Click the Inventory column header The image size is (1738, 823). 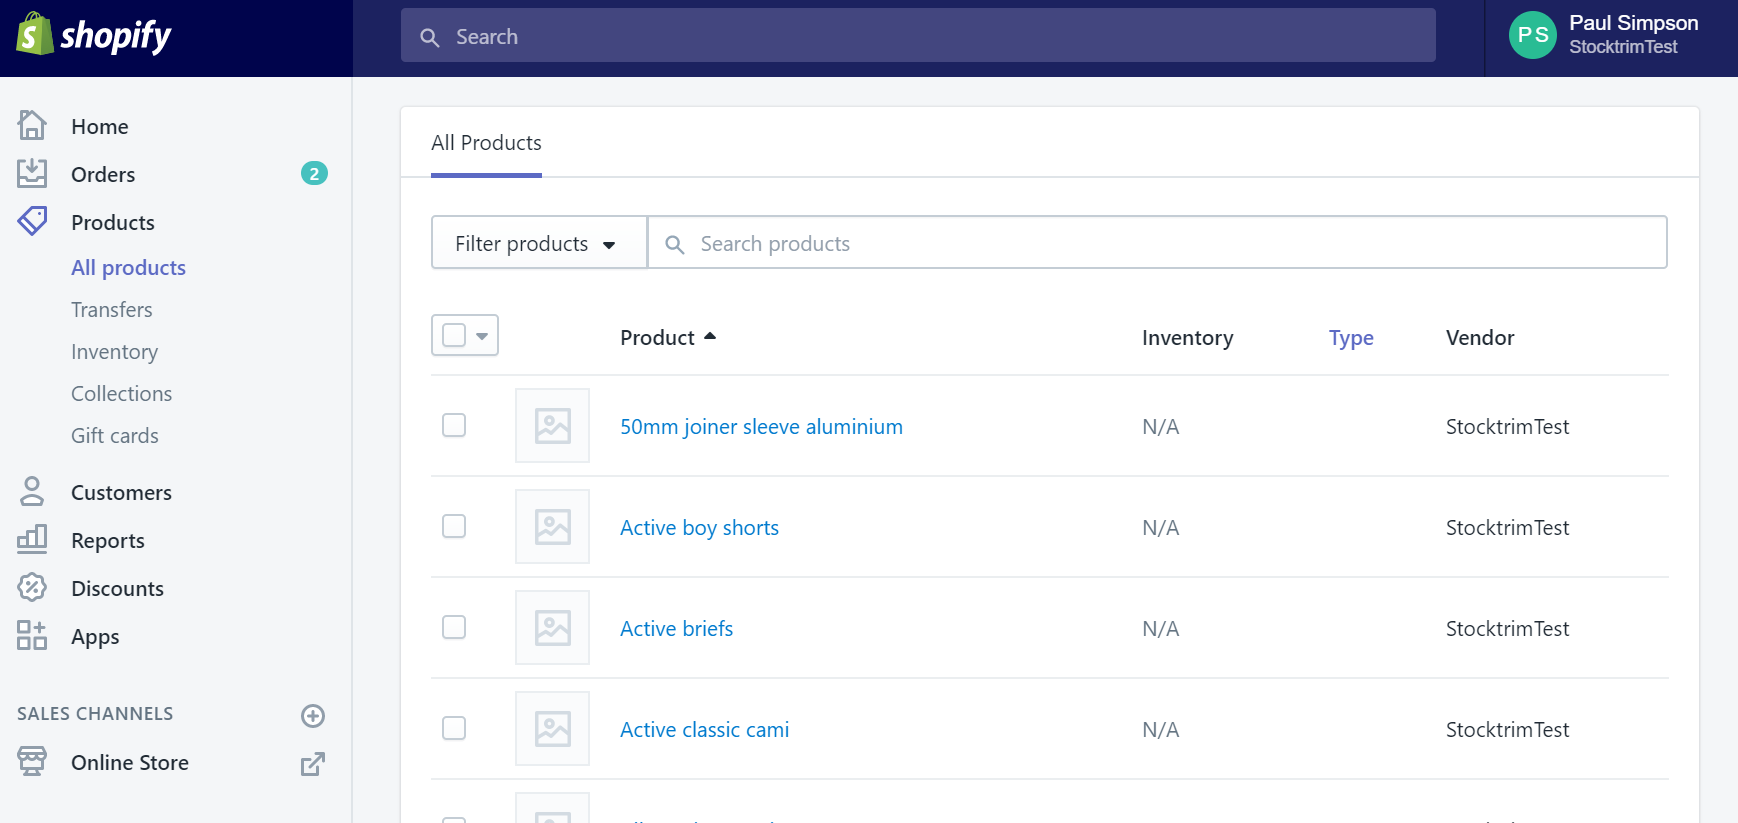click(x=1187, y=338)
